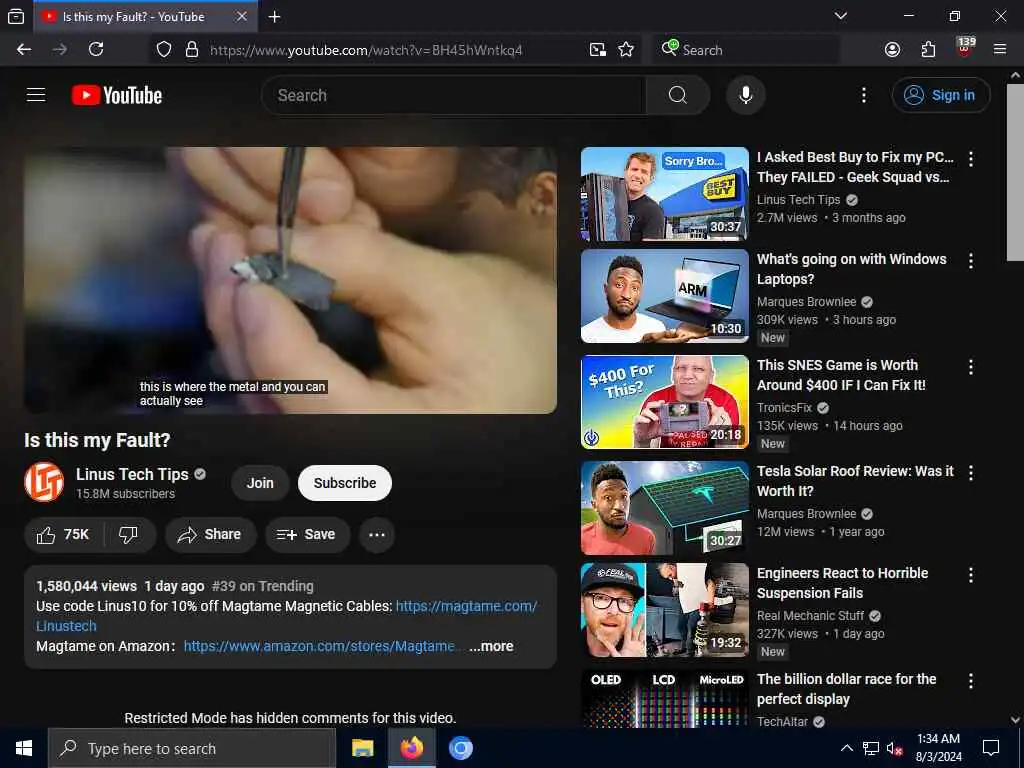The height and width of the screenshot is (768, 1024).
Task: Open options for Windows Laptops video
Action: [x=970, y=261]
